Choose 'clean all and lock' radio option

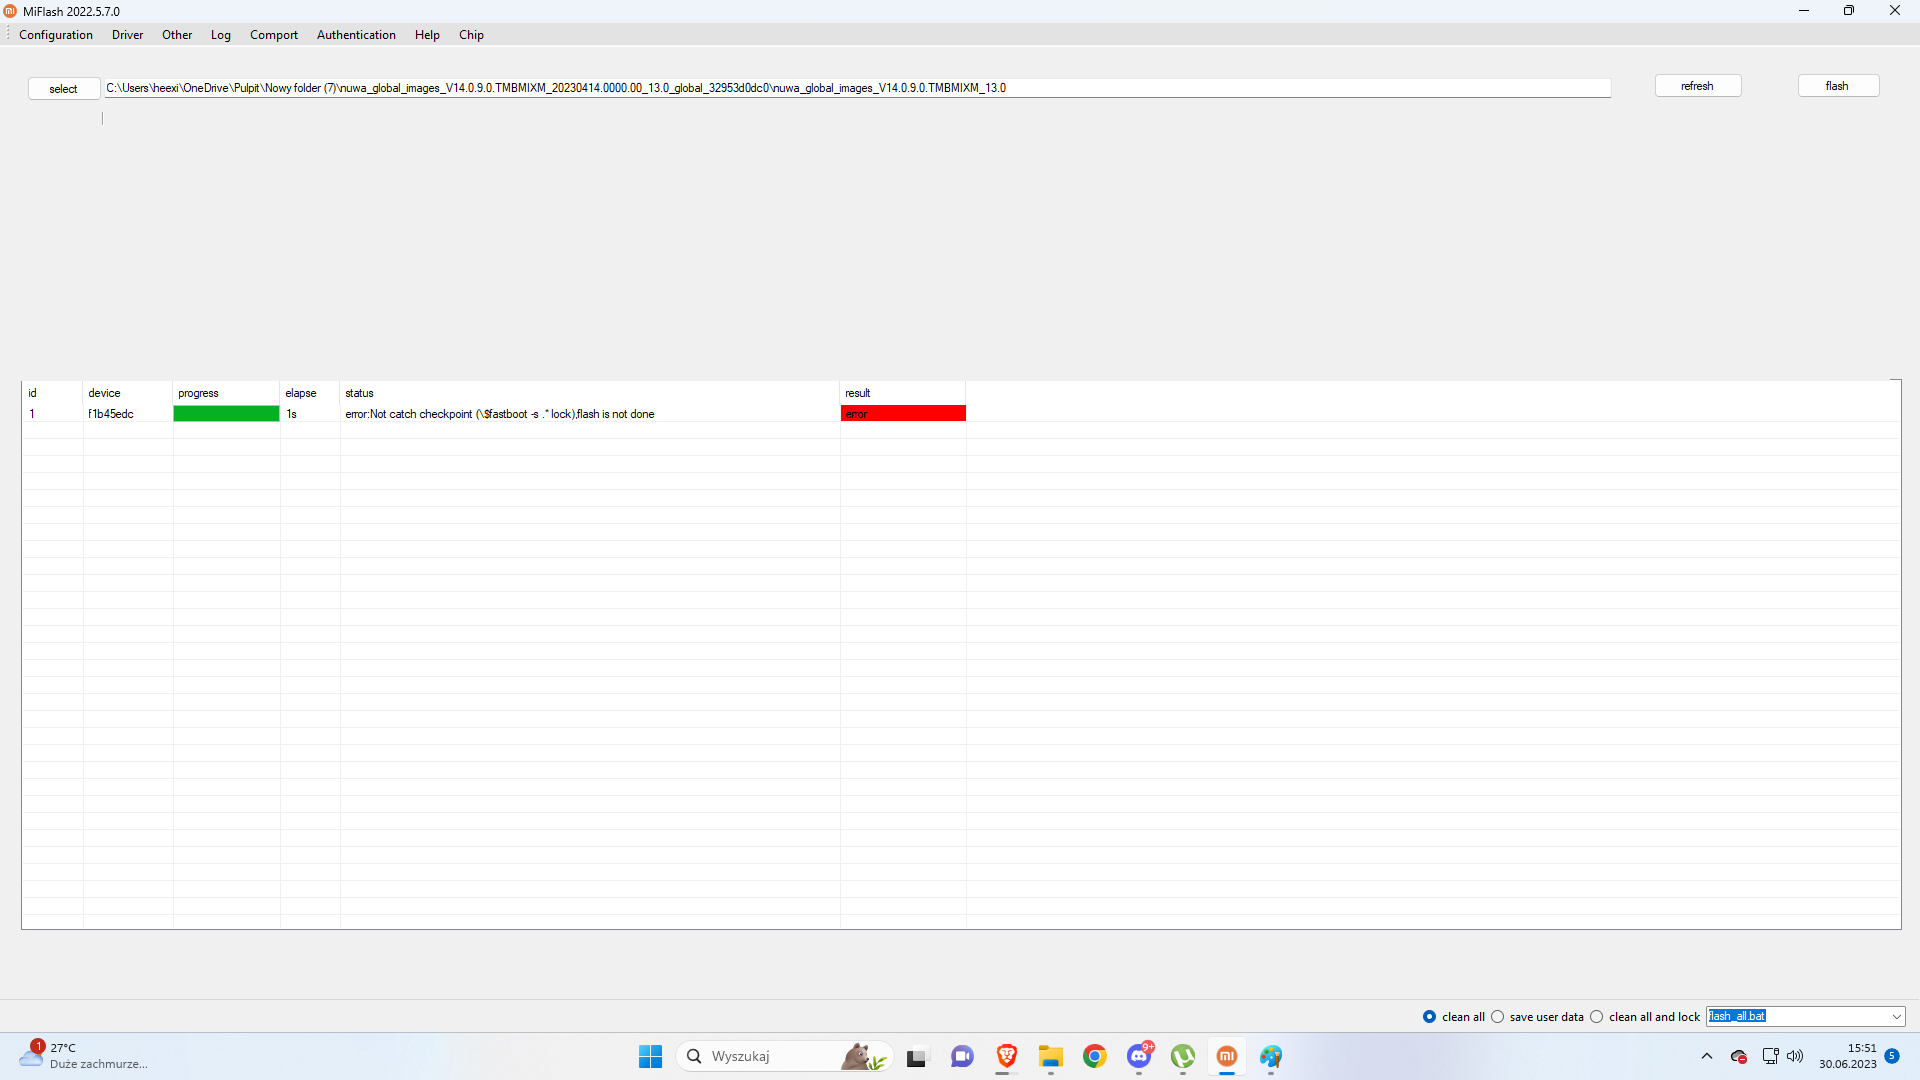(x=1597, y=1017)
